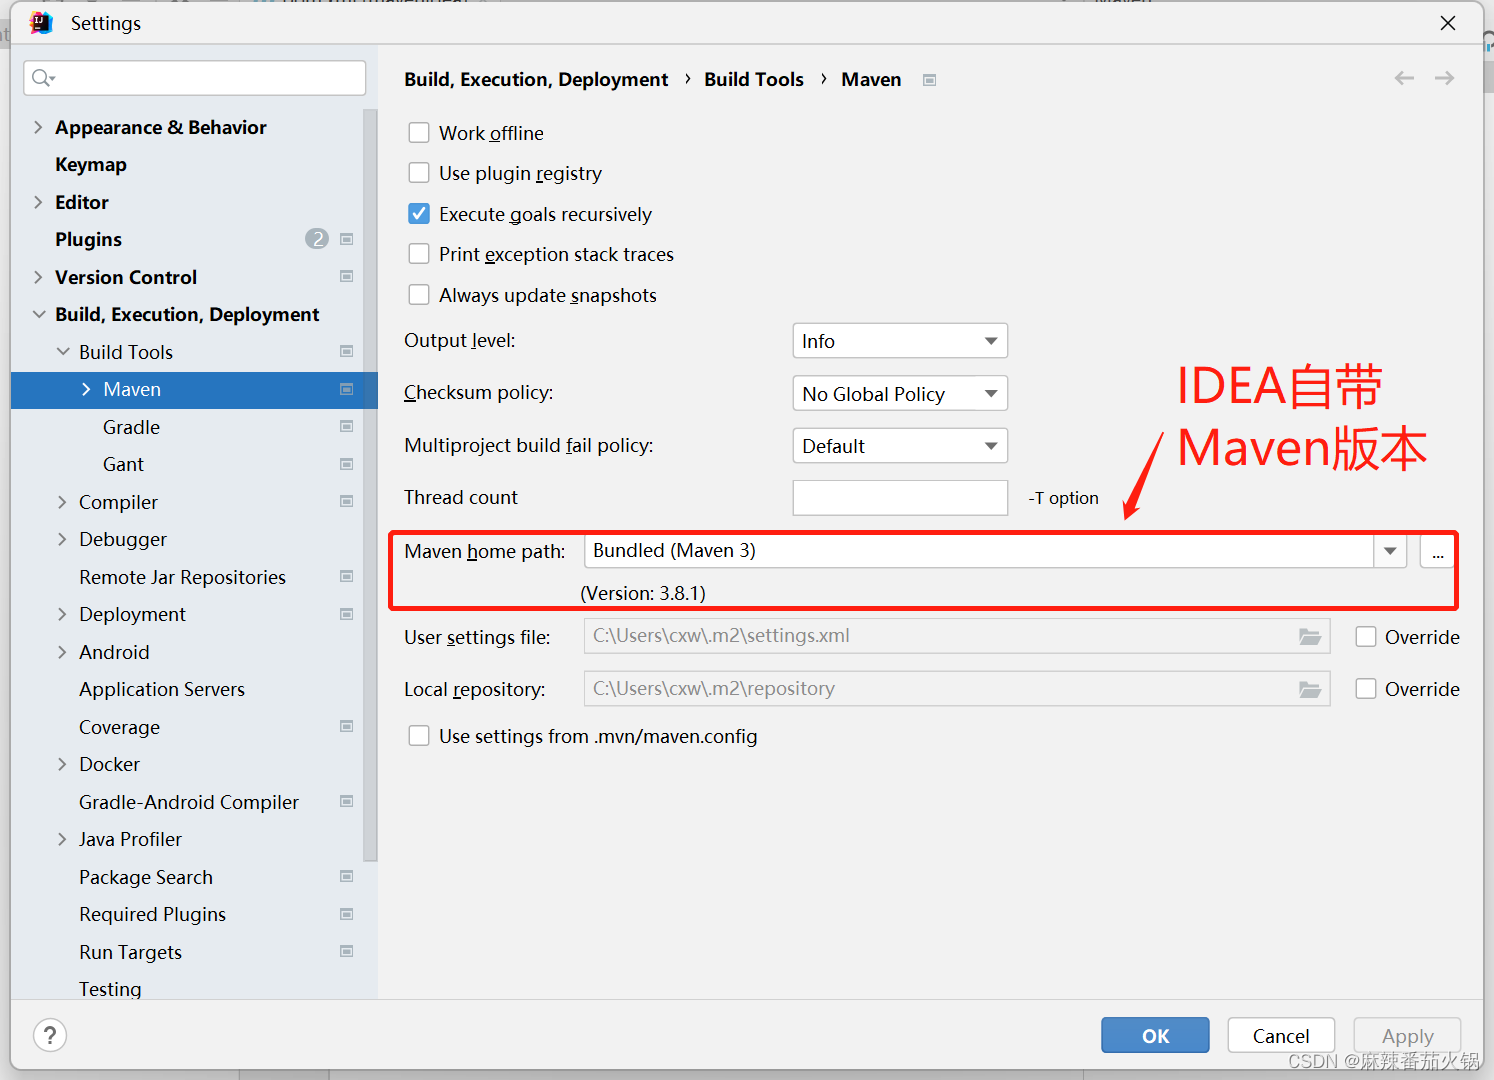1494x1080 pixels.
Task: Open Plugins settings page
Action: tap(88, 239)
